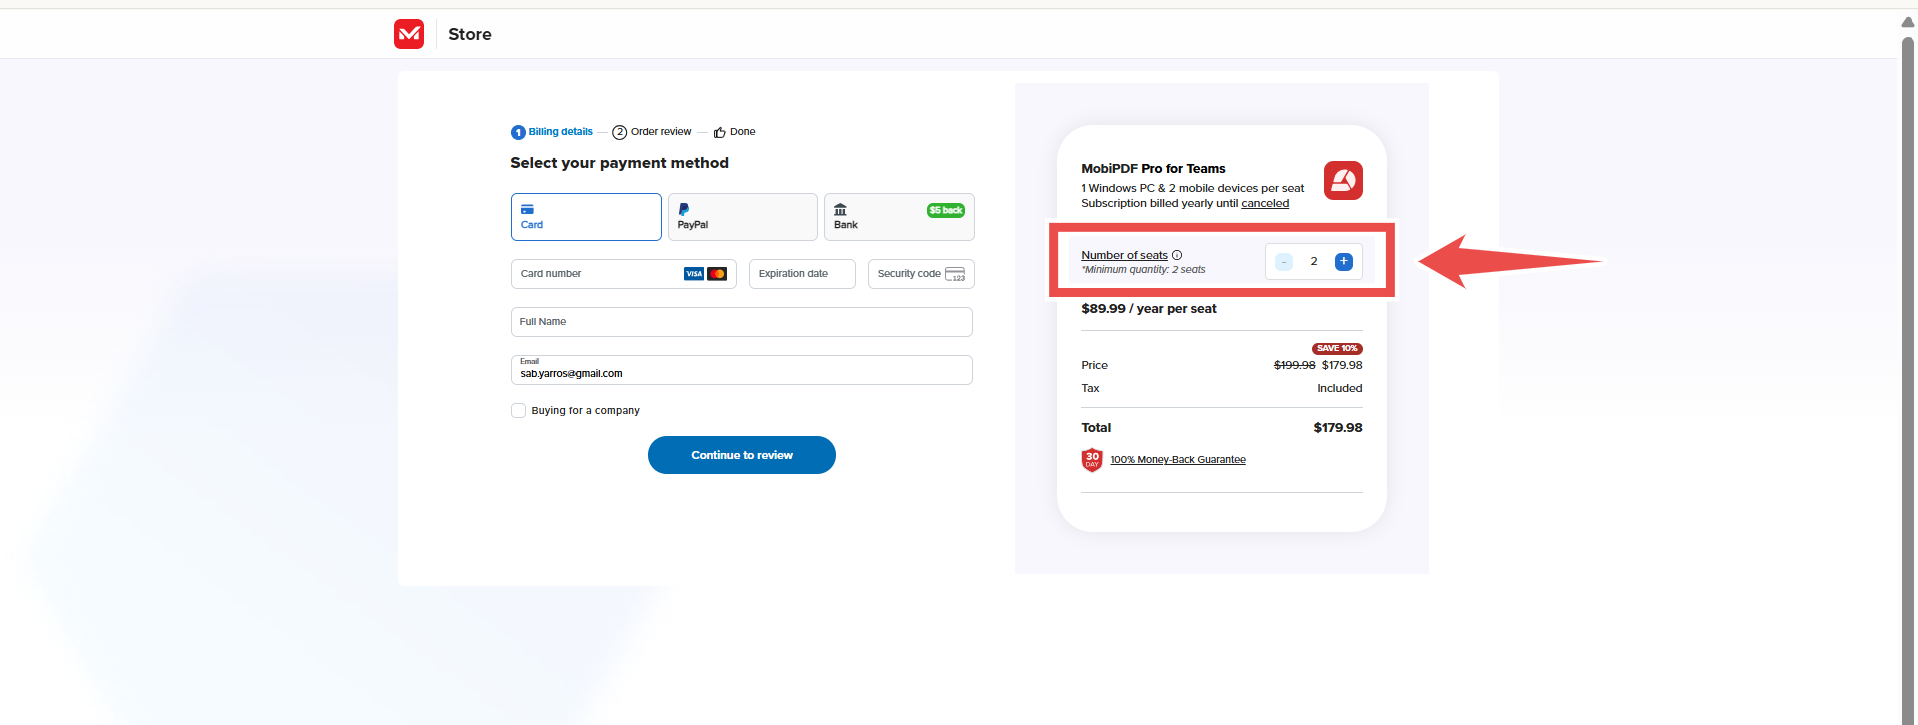Screen dimensions: 1918x725
Task: Open the canceled subscription terms link
Action: point(1265,203)
